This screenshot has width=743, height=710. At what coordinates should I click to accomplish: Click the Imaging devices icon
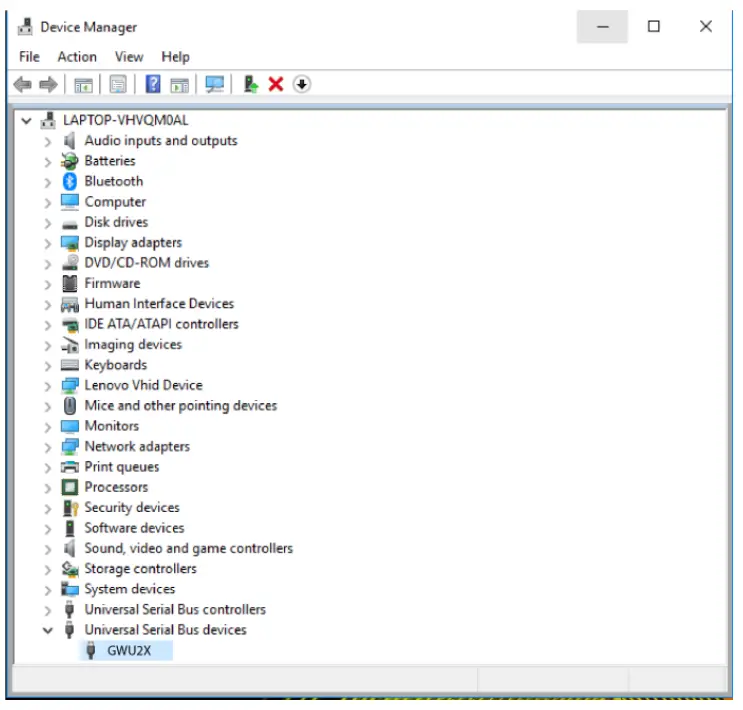[x=70, y=345]
